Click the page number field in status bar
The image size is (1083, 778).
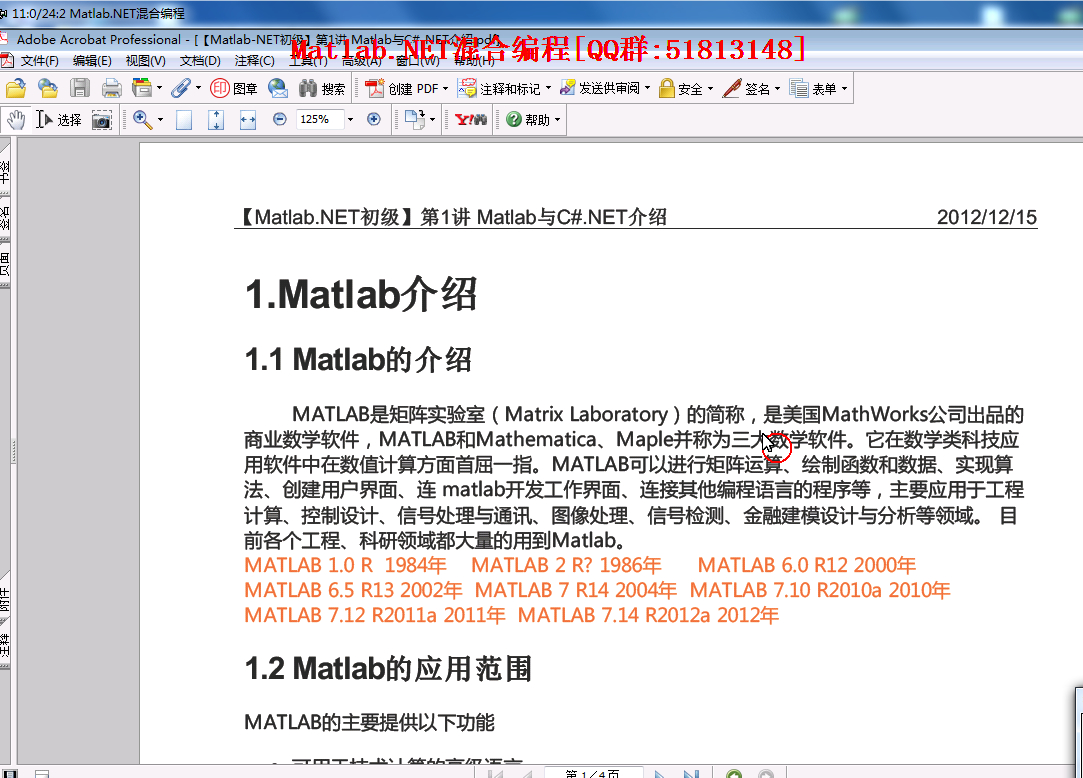click(x=593, y=773)
